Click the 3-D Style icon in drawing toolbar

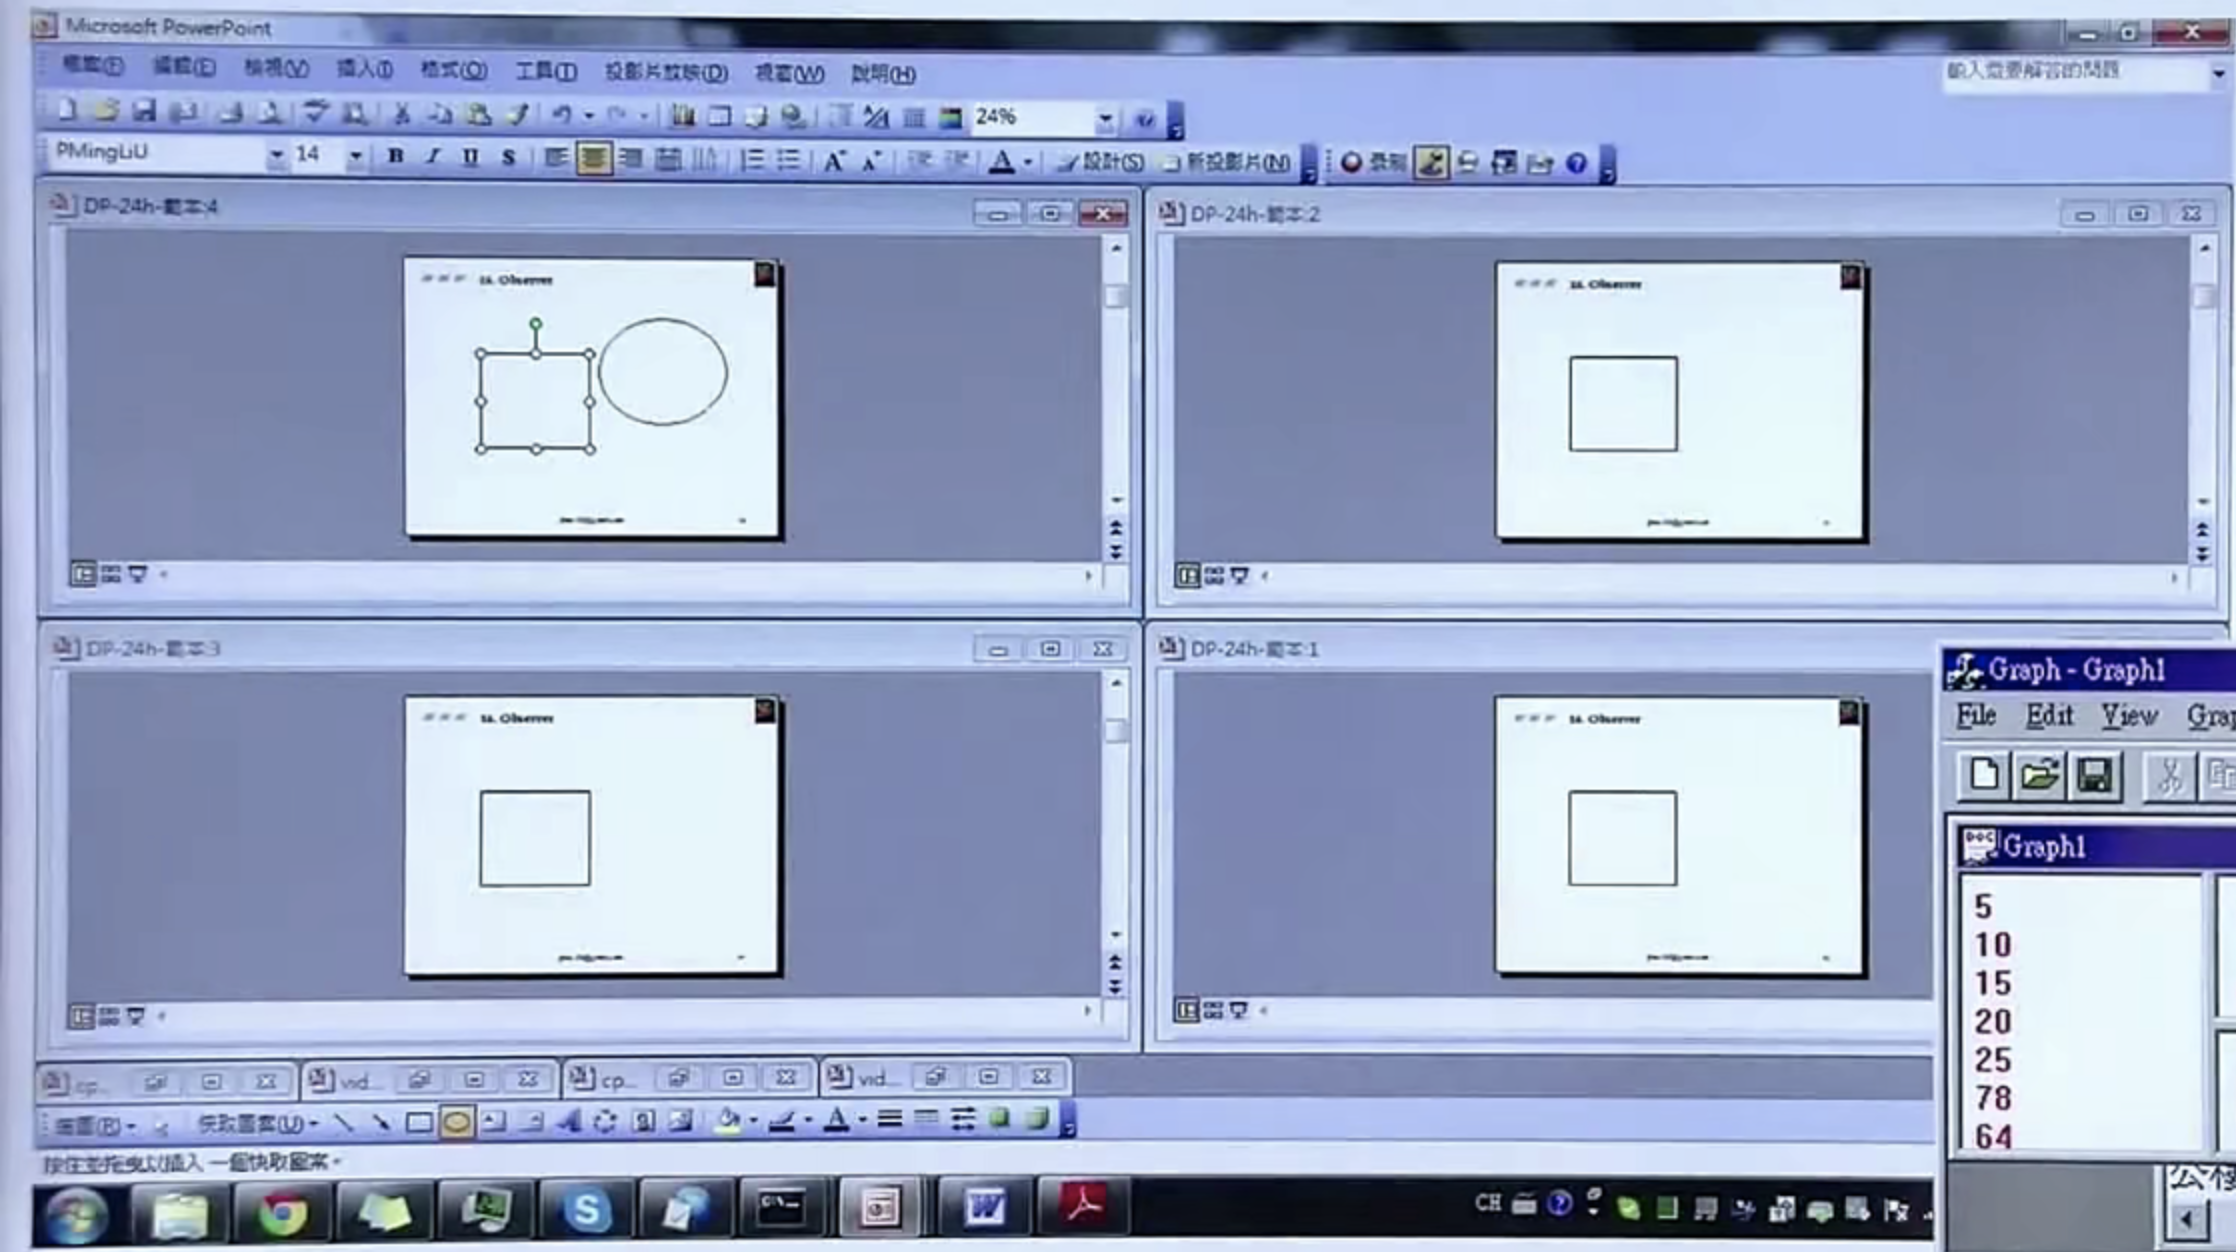coord(1038,1118)
